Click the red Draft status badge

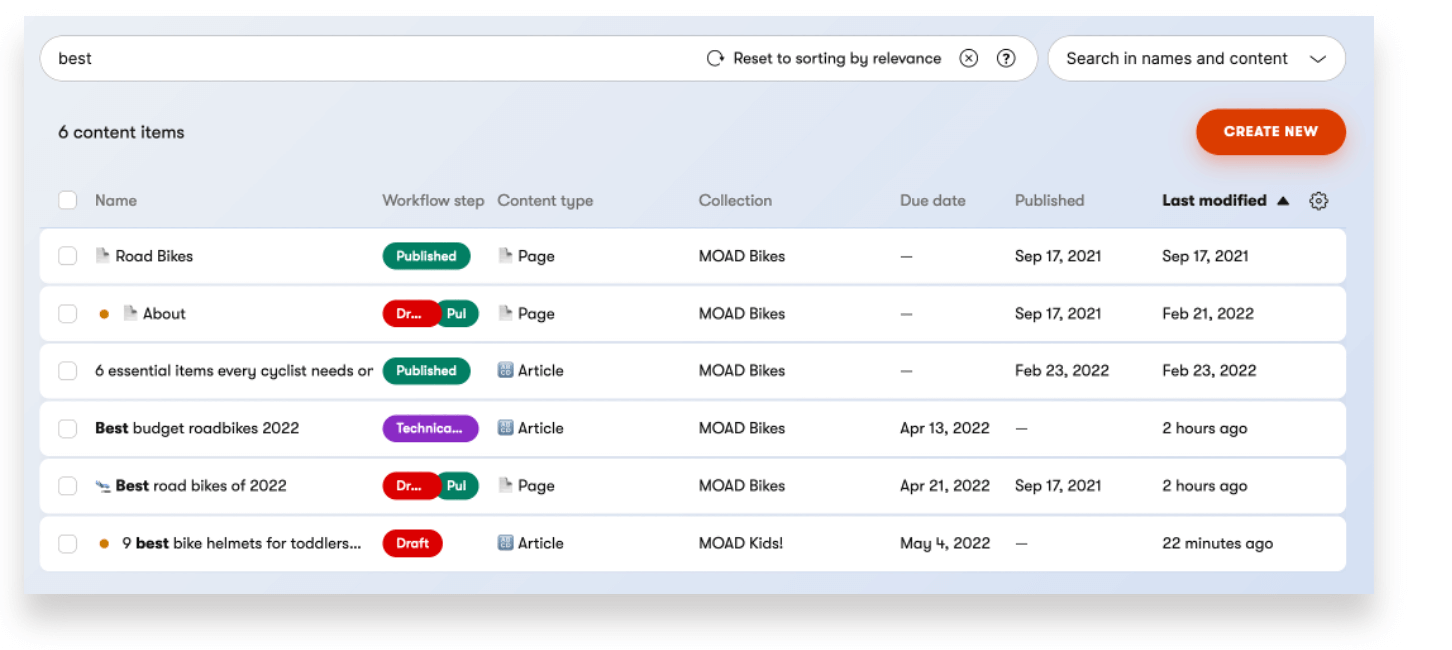[x=412, y=544]
